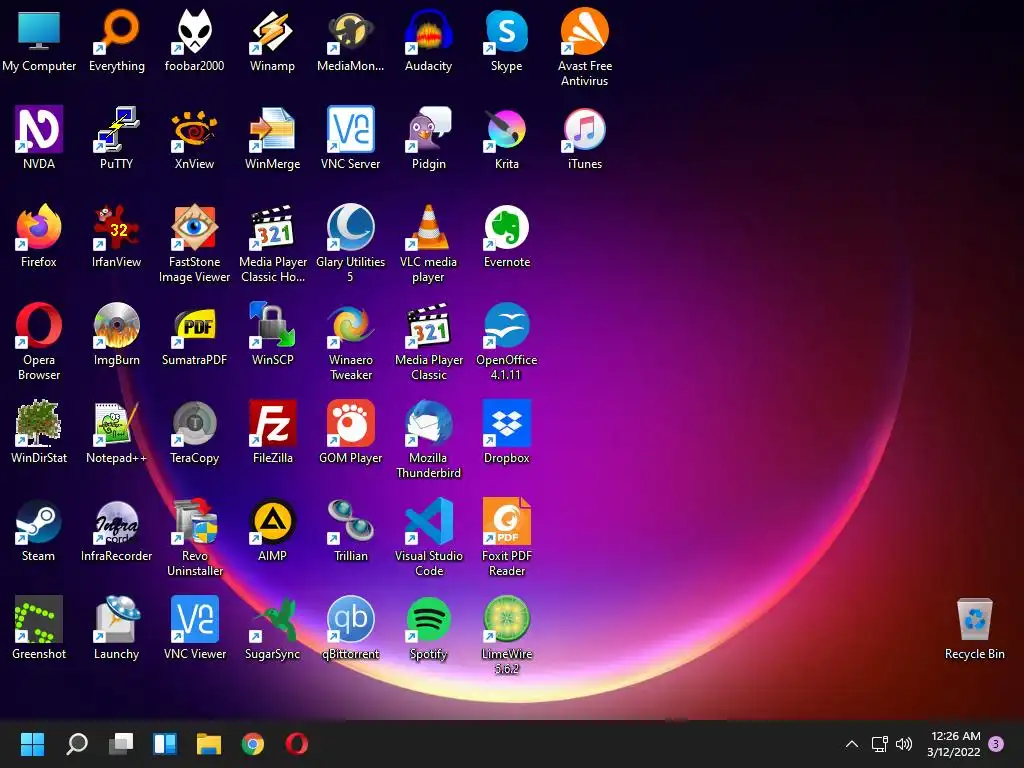This screenshot has height=768, width=1024.
Task: Click the InfraRecorder icon
Action: [116, 521]
